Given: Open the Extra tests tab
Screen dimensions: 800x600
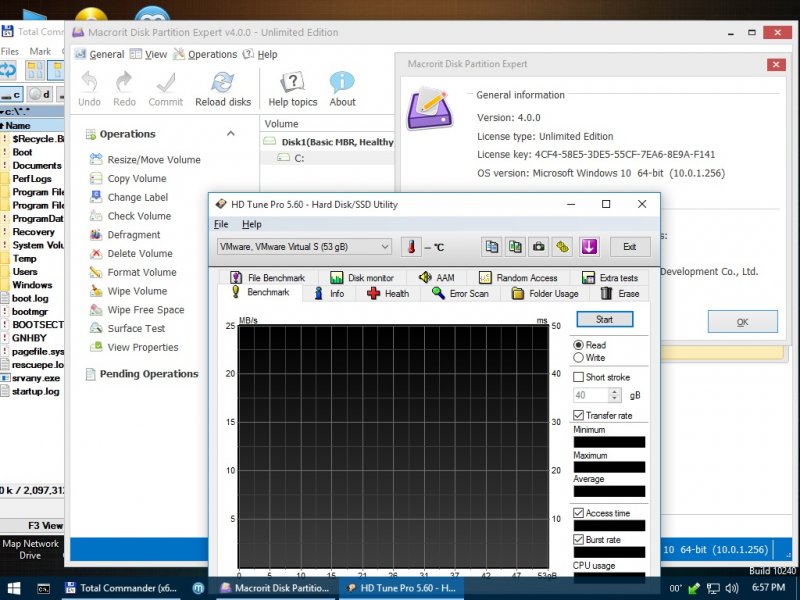Looking at the screenshot, I should click(x=610, y=278).
